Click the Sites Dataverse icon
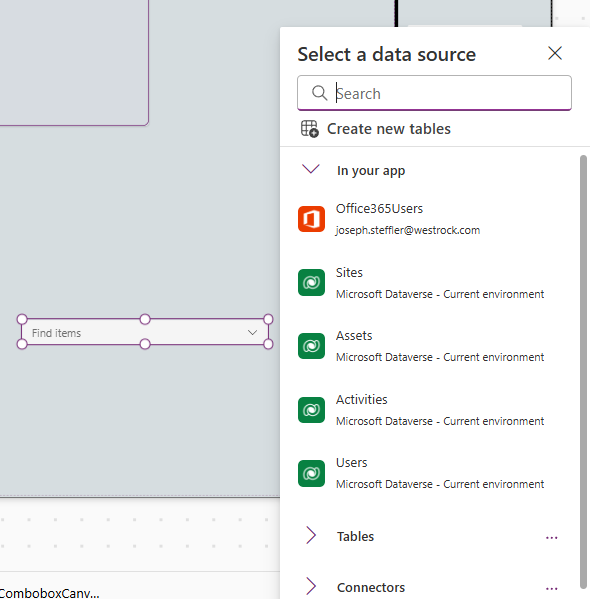The height and width of the screenshot is (599, 590). (311, 283)
